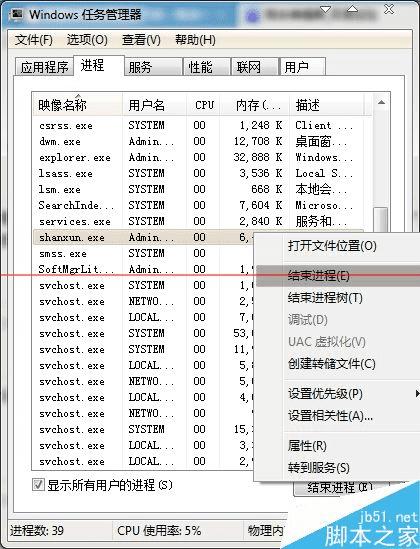Image resolution: width=420 pixels, height=549 pixels.
Task: Sort by 描述 column header
Action: click(327, 104)
